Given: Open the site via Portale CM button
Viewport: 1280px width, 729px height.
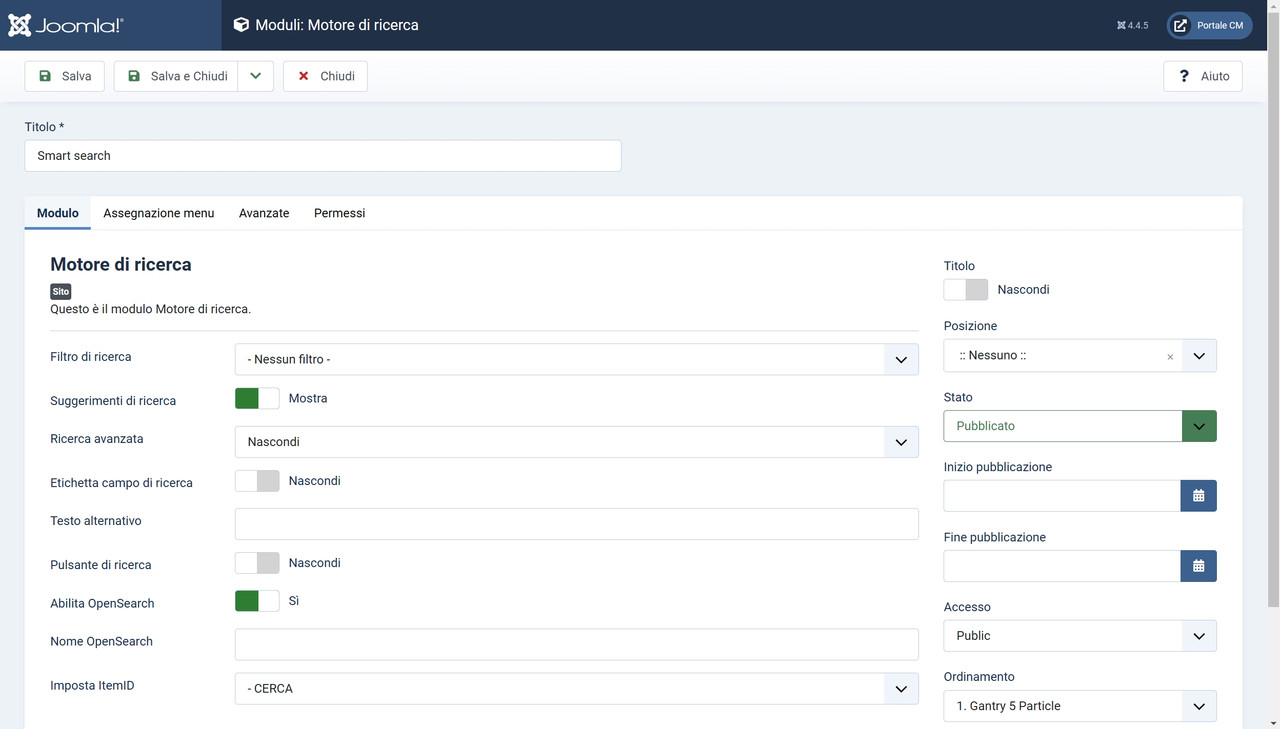Looking at the screenshot, I should click(1208, 25).
